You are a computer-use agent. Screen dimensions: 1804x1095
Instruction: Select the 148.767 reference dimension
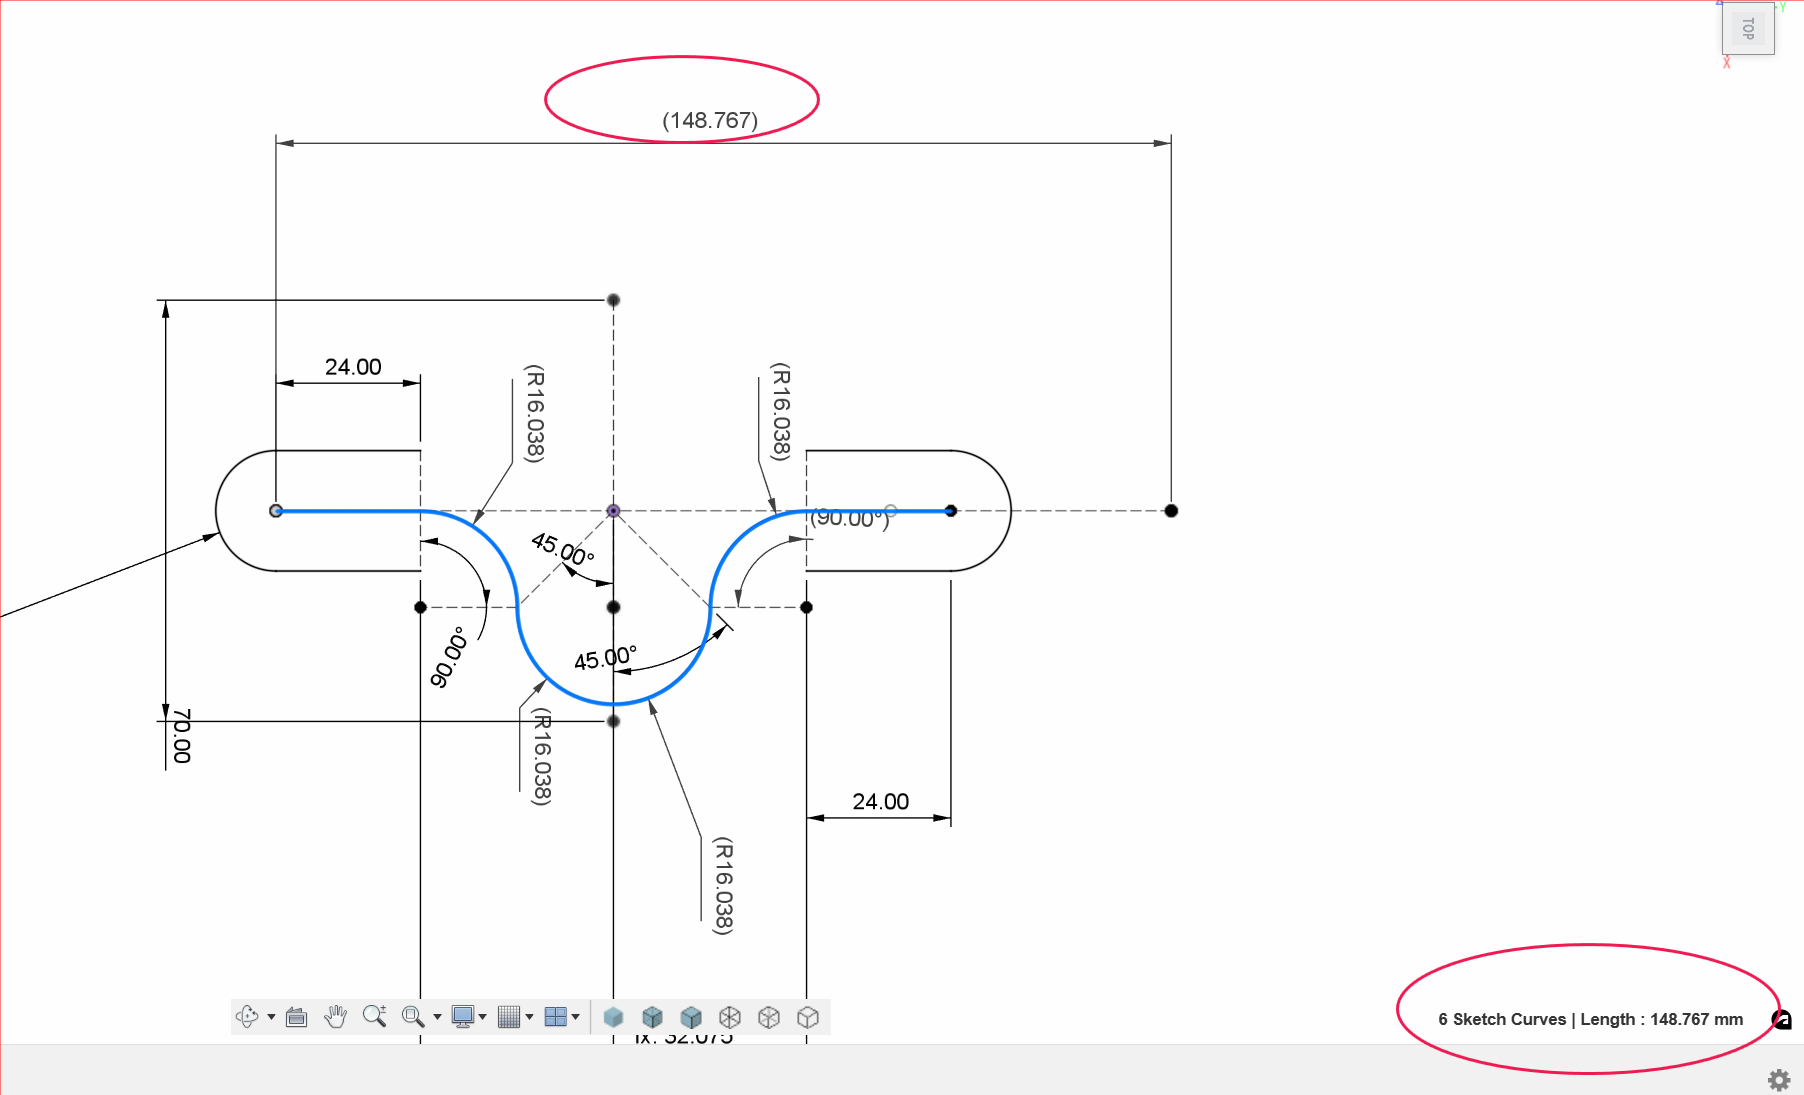pyautogui.click(x=709, y=120)
